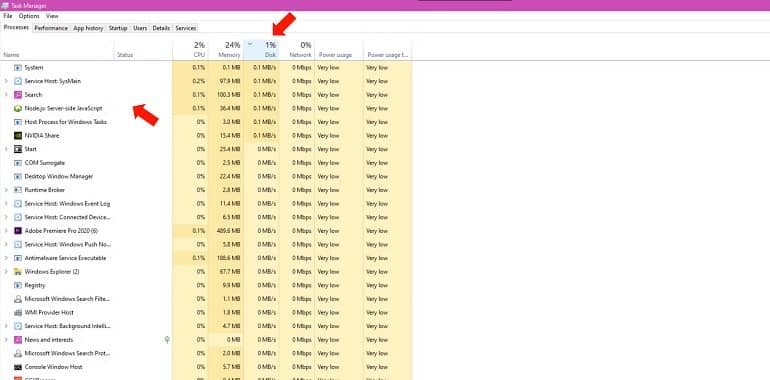
Task: Click the Service Host: SysMain icon
Action: [x=18, y=81]
